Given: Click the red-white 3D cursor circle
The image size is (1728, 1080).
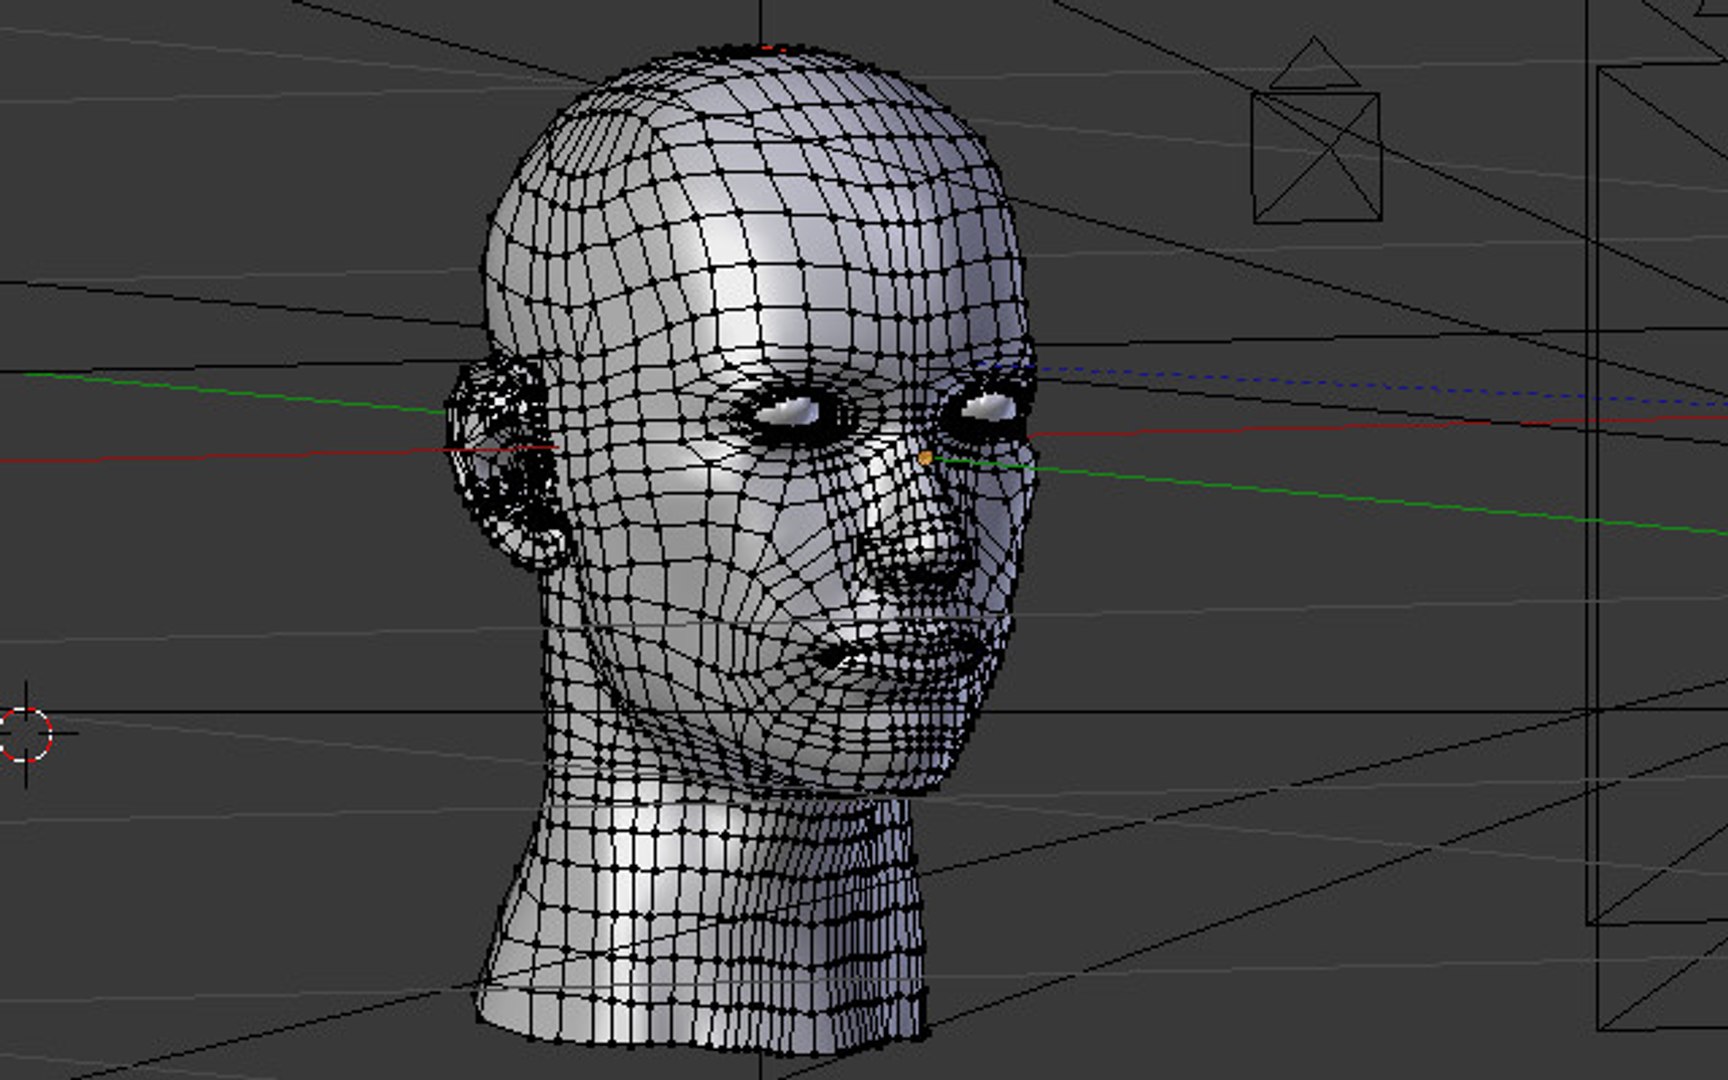Looking at the screenshot, I should [25, 734].
